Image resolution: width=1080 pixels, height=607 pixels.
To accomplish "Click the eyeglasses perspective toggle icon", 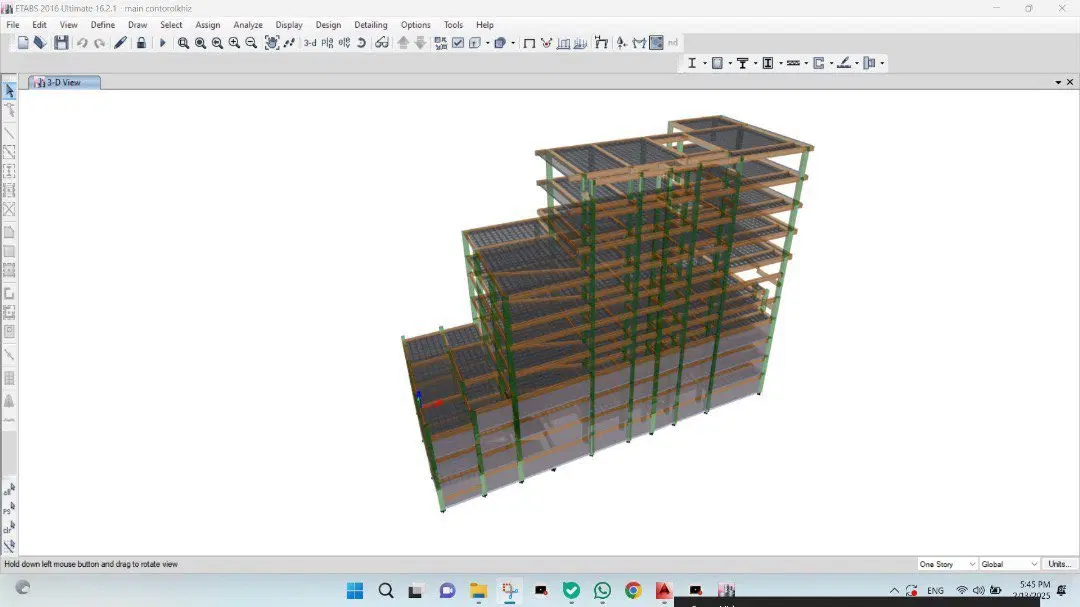I will pos(382,43).
